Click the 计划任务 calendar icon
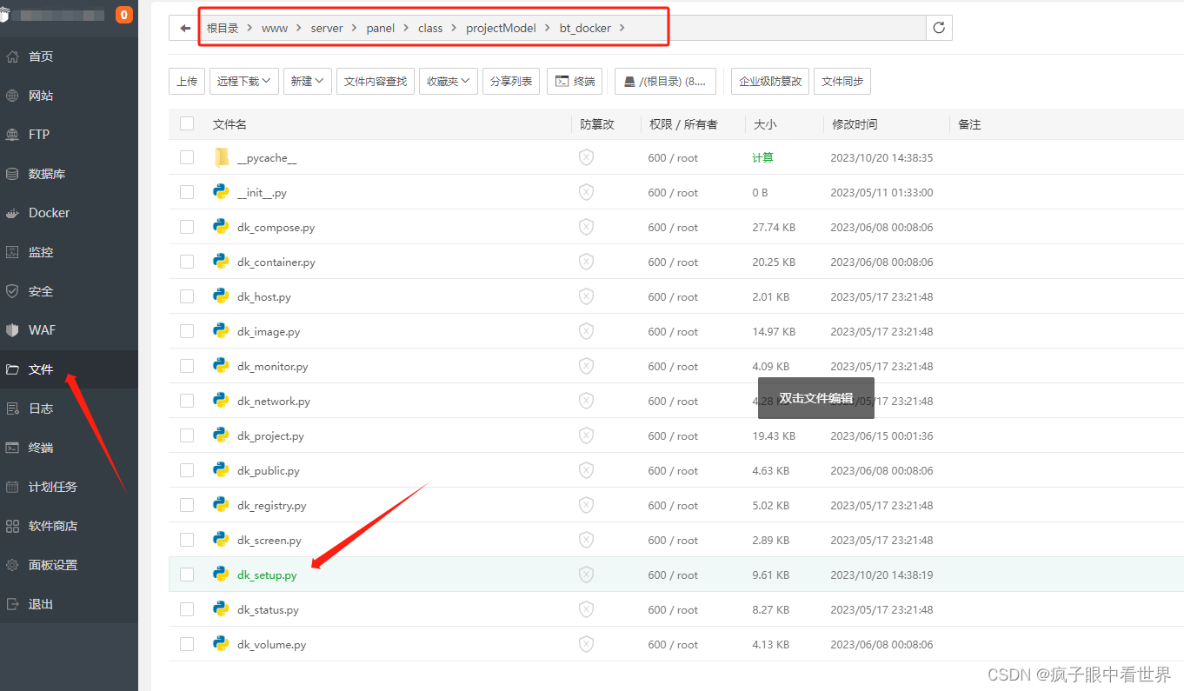1184x691 pixels. [x=12, y=487]
